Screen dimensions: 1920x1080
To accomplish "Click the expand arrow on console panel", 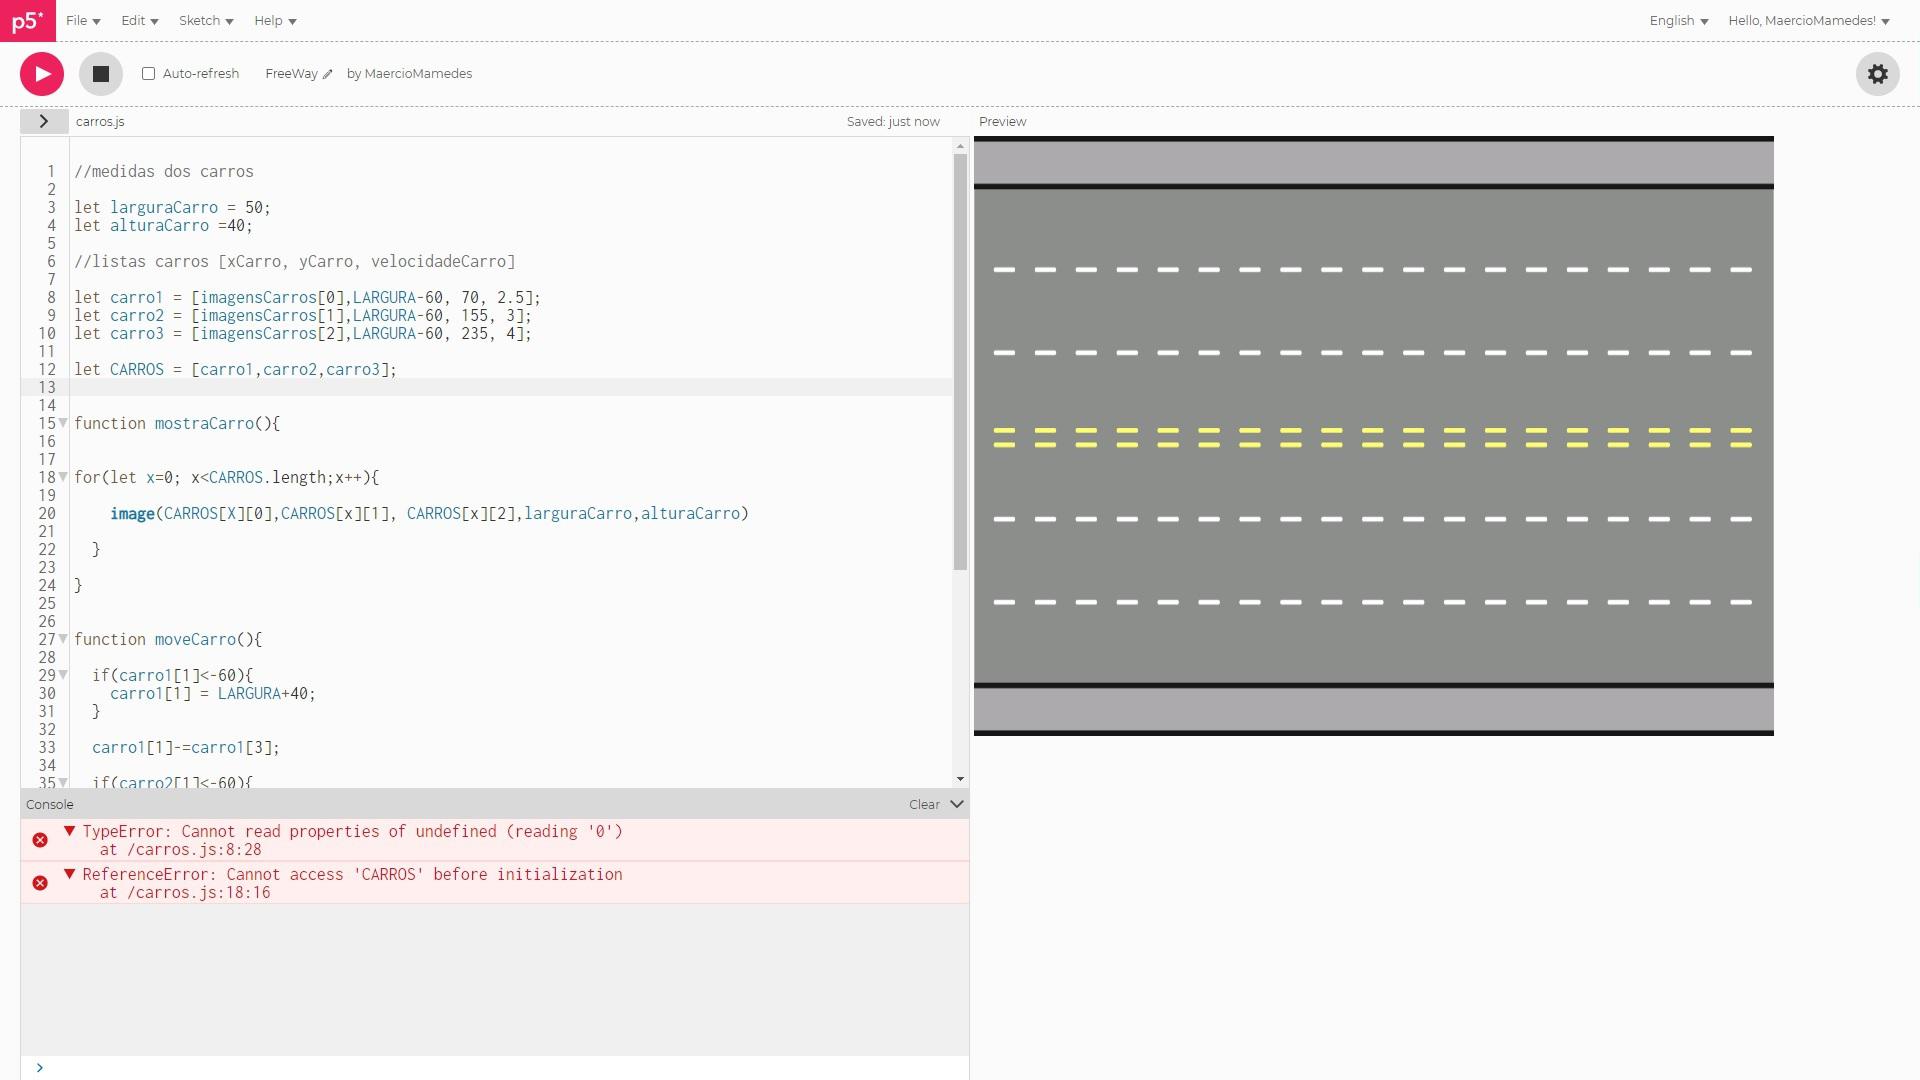I will pyautogui.click(x=959, y=803).
